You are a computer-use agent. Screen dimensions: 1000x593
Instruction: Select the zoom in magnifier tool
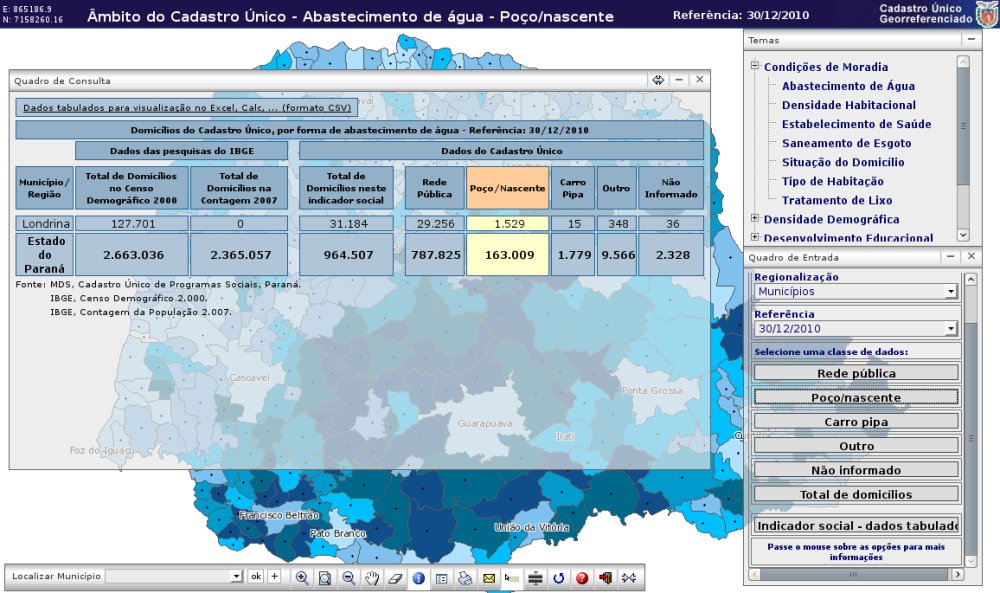click(x=302, y=577)
